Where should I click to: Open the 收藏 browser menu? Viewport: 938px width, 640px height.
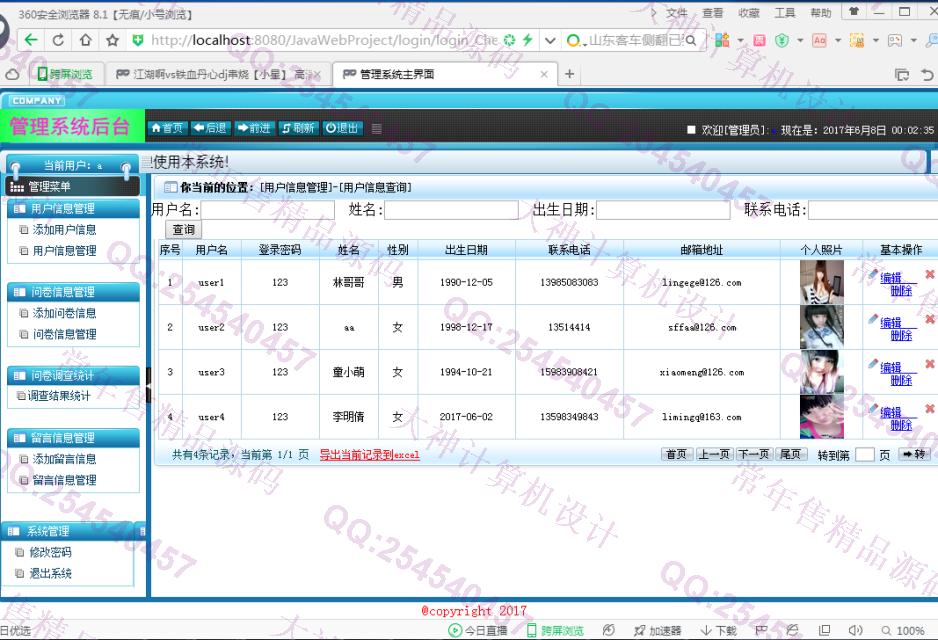click(748, 13)
